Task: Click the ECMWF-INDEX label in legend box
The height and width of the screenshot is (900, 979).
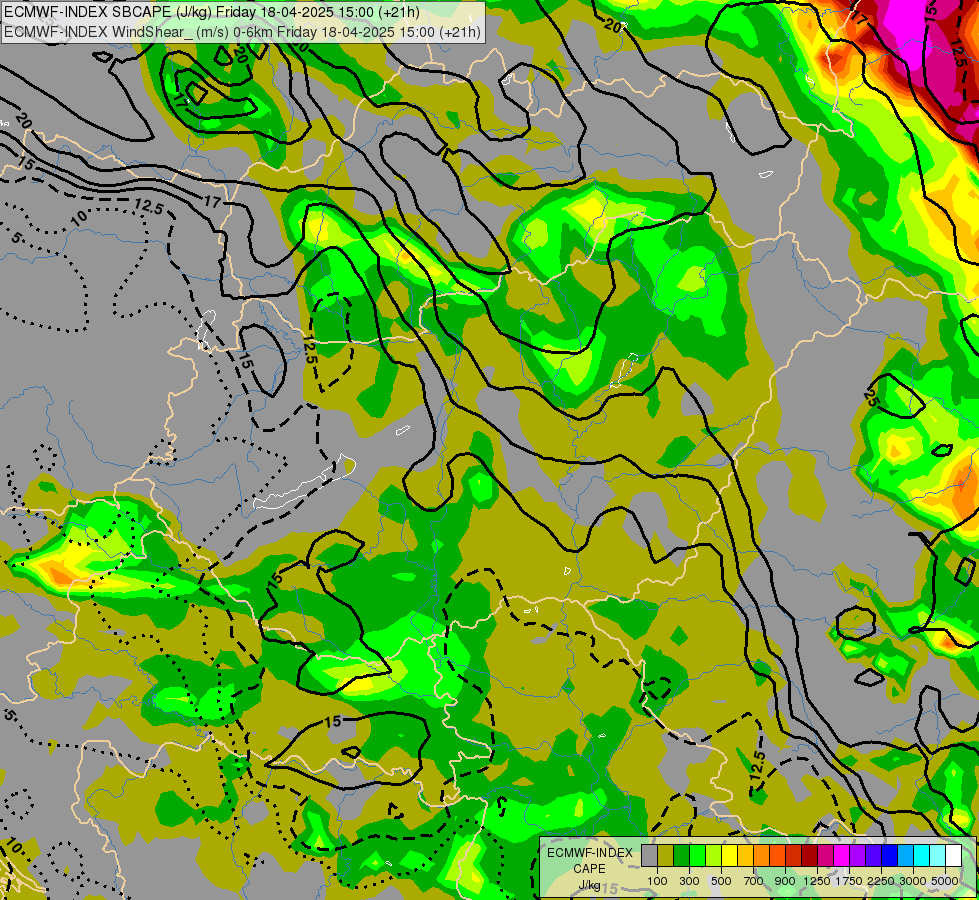Action: click(590, 853)
